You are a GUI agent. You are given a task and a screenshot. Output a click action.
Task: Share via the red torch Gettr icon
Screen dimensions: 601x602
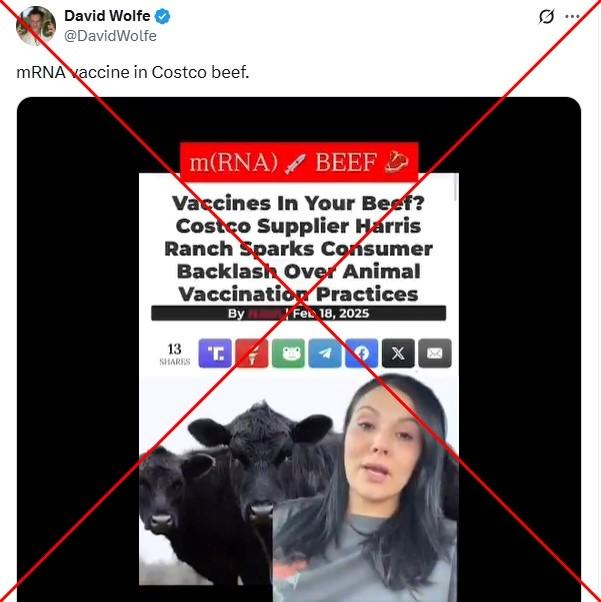(252, 353)
